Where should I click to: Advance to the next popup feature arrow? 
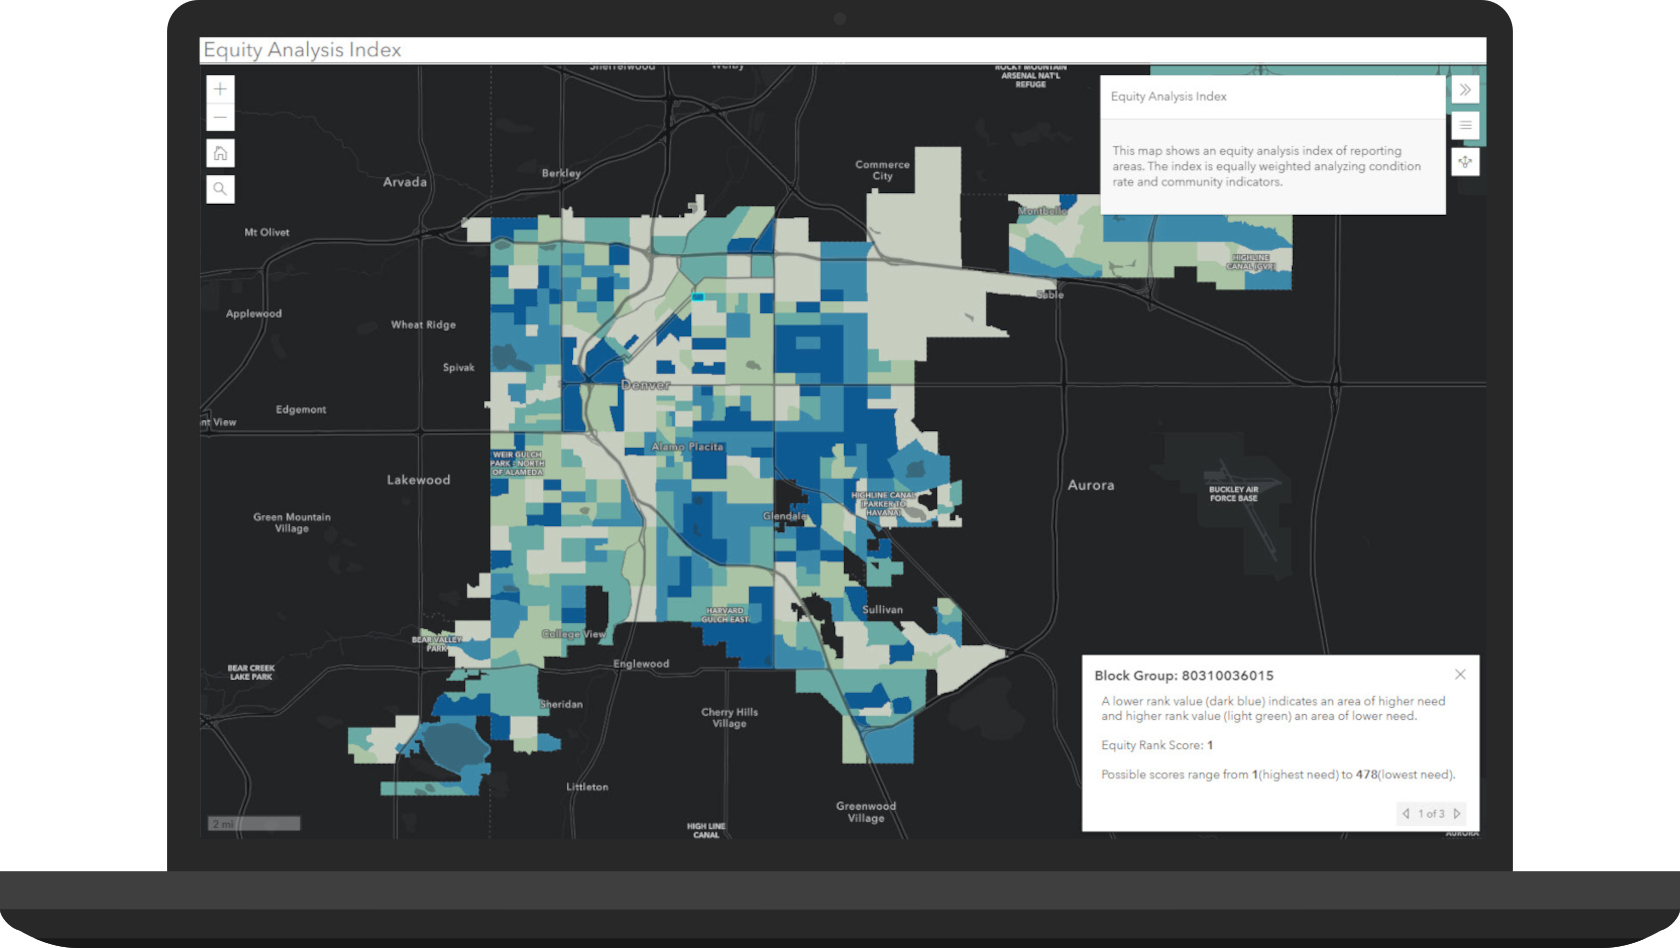pos(1458,814)
